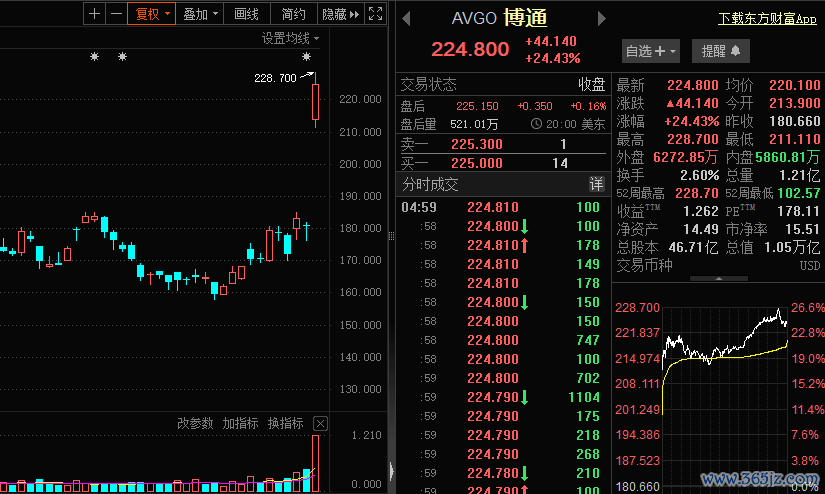Open 下载东方财富App link
This screenshot has width=825, height=494.
click(x=767, y=19)
